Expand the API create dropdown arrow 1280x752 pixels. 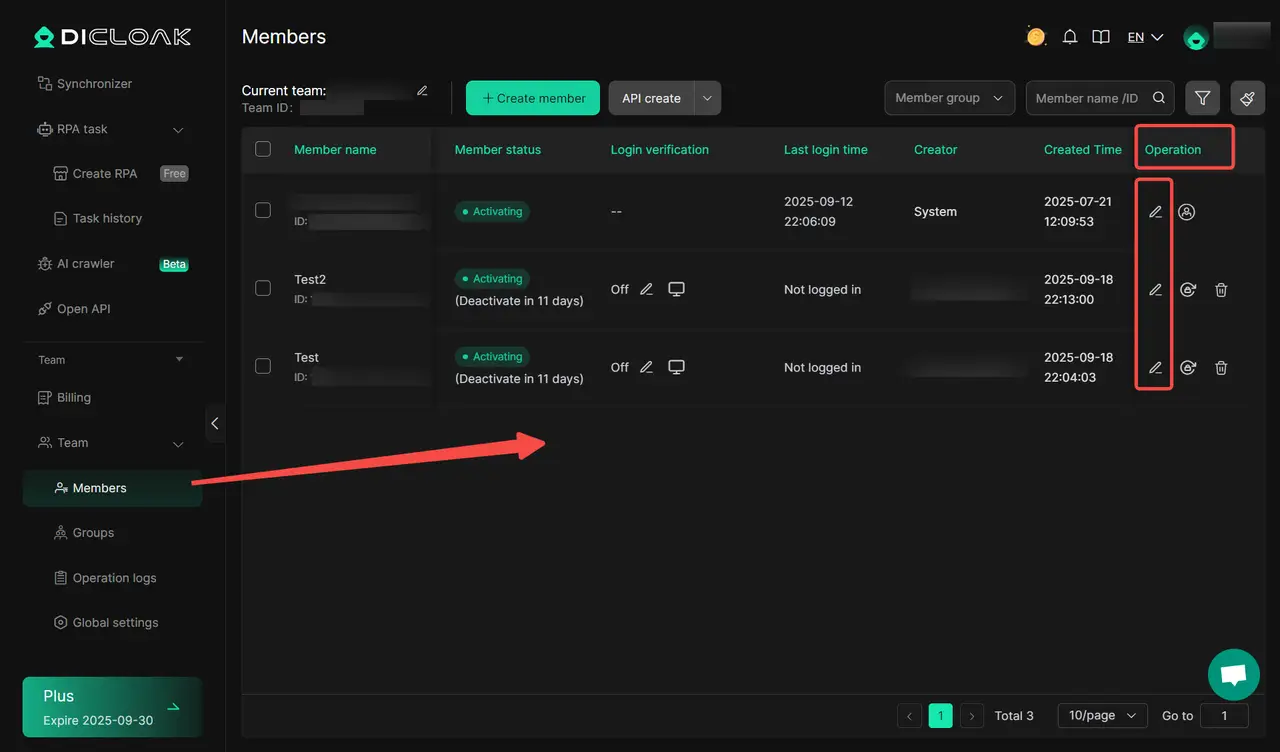point(707,98)
